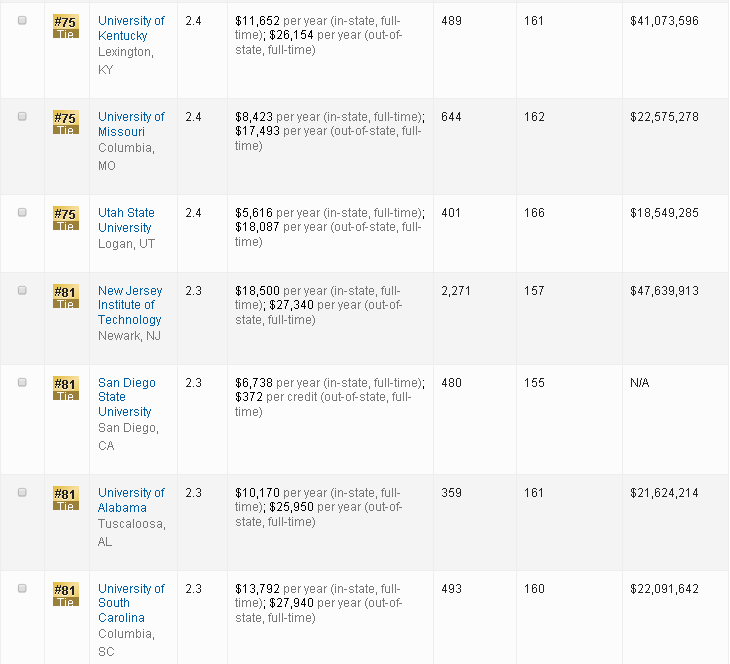
Task: Open the University of Alabama link
Action: coord(131,500)
